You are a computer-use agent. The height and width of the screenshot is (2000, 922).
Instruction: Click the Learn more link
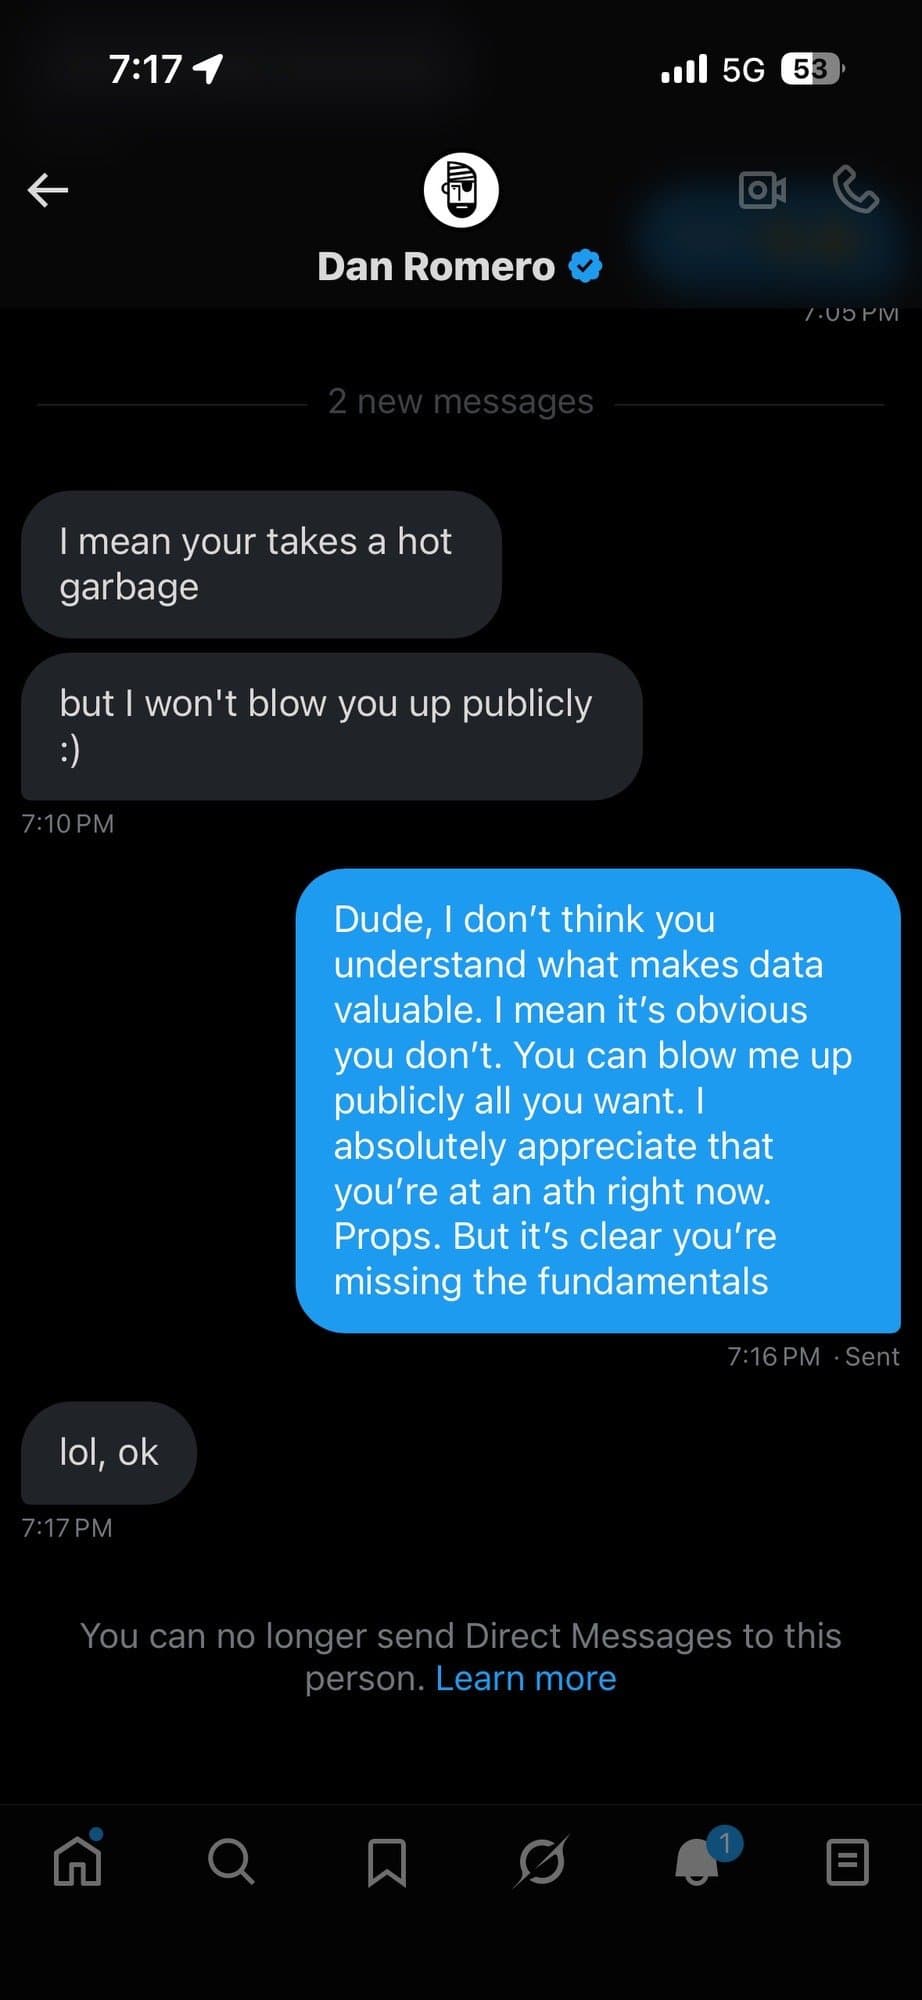coord(526,1678)
